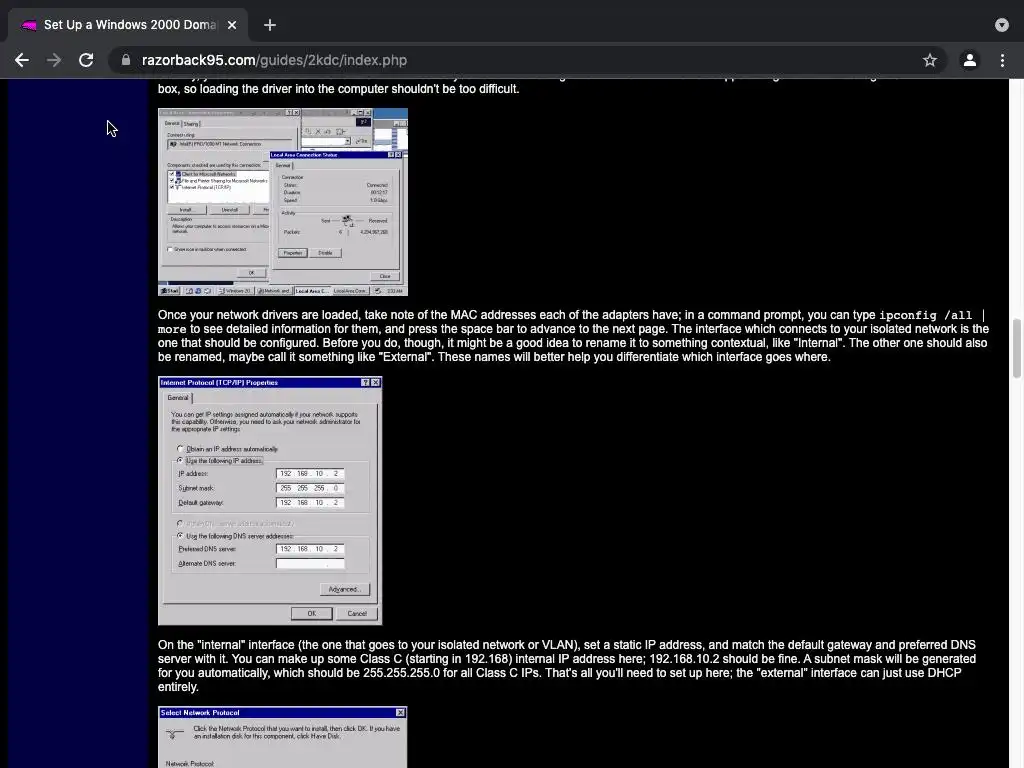1024x768 pixels.
Task: Open the Local Area Connection screenshot thumbnail
Action: click(x=283, y=202)
